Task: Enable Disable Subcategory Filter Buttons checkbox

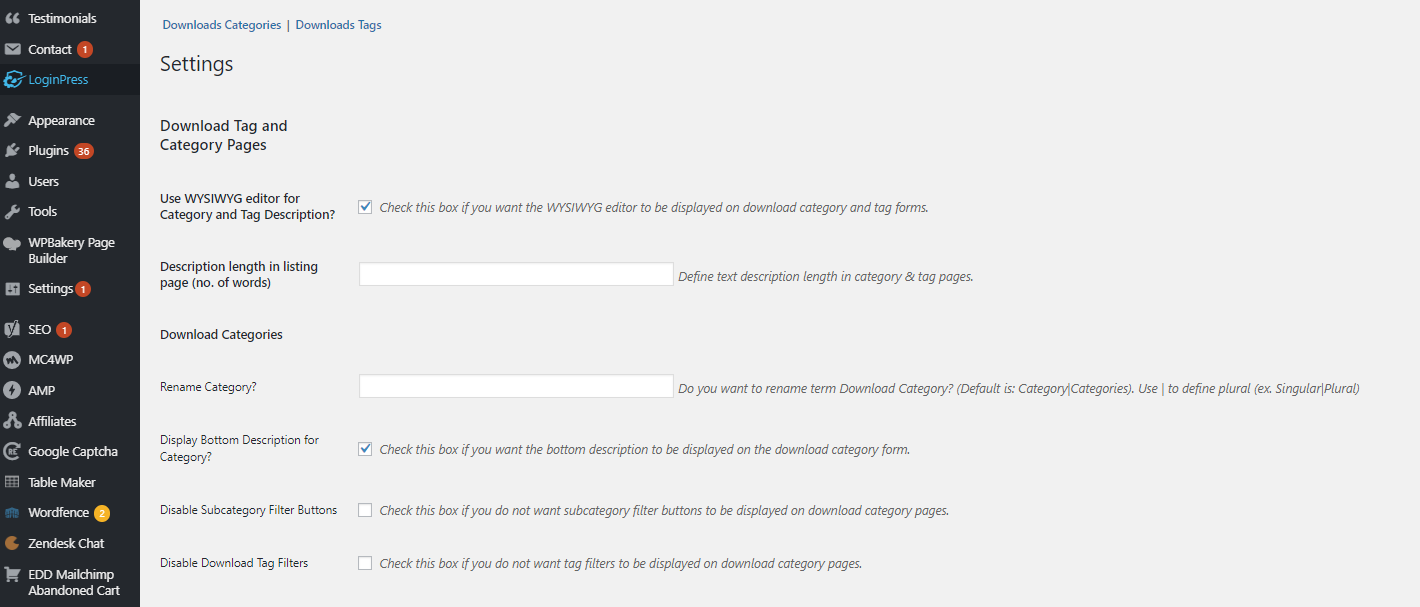Action: click(365, 510)
